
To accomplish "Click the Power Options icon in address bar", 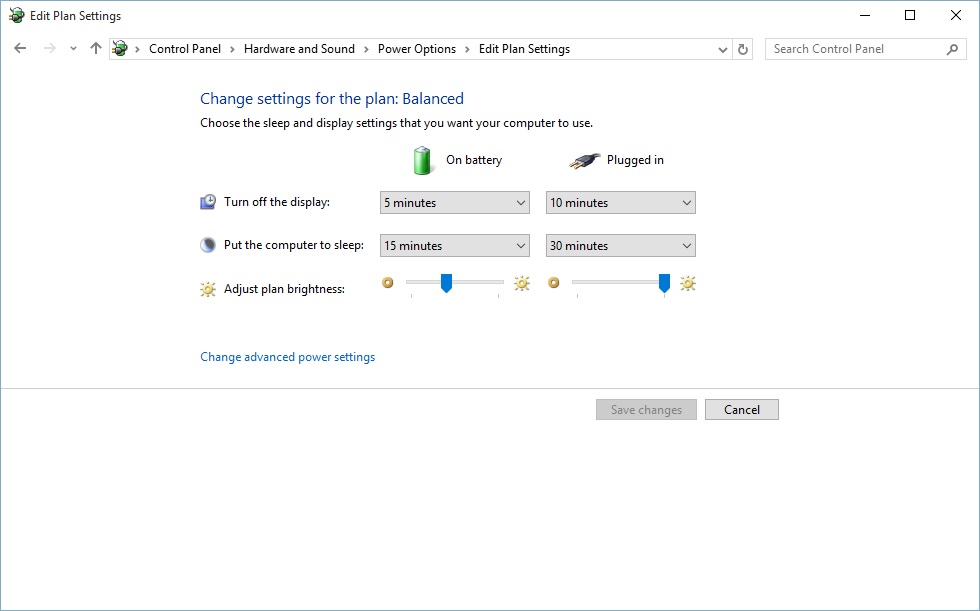I will coord(120,49).
